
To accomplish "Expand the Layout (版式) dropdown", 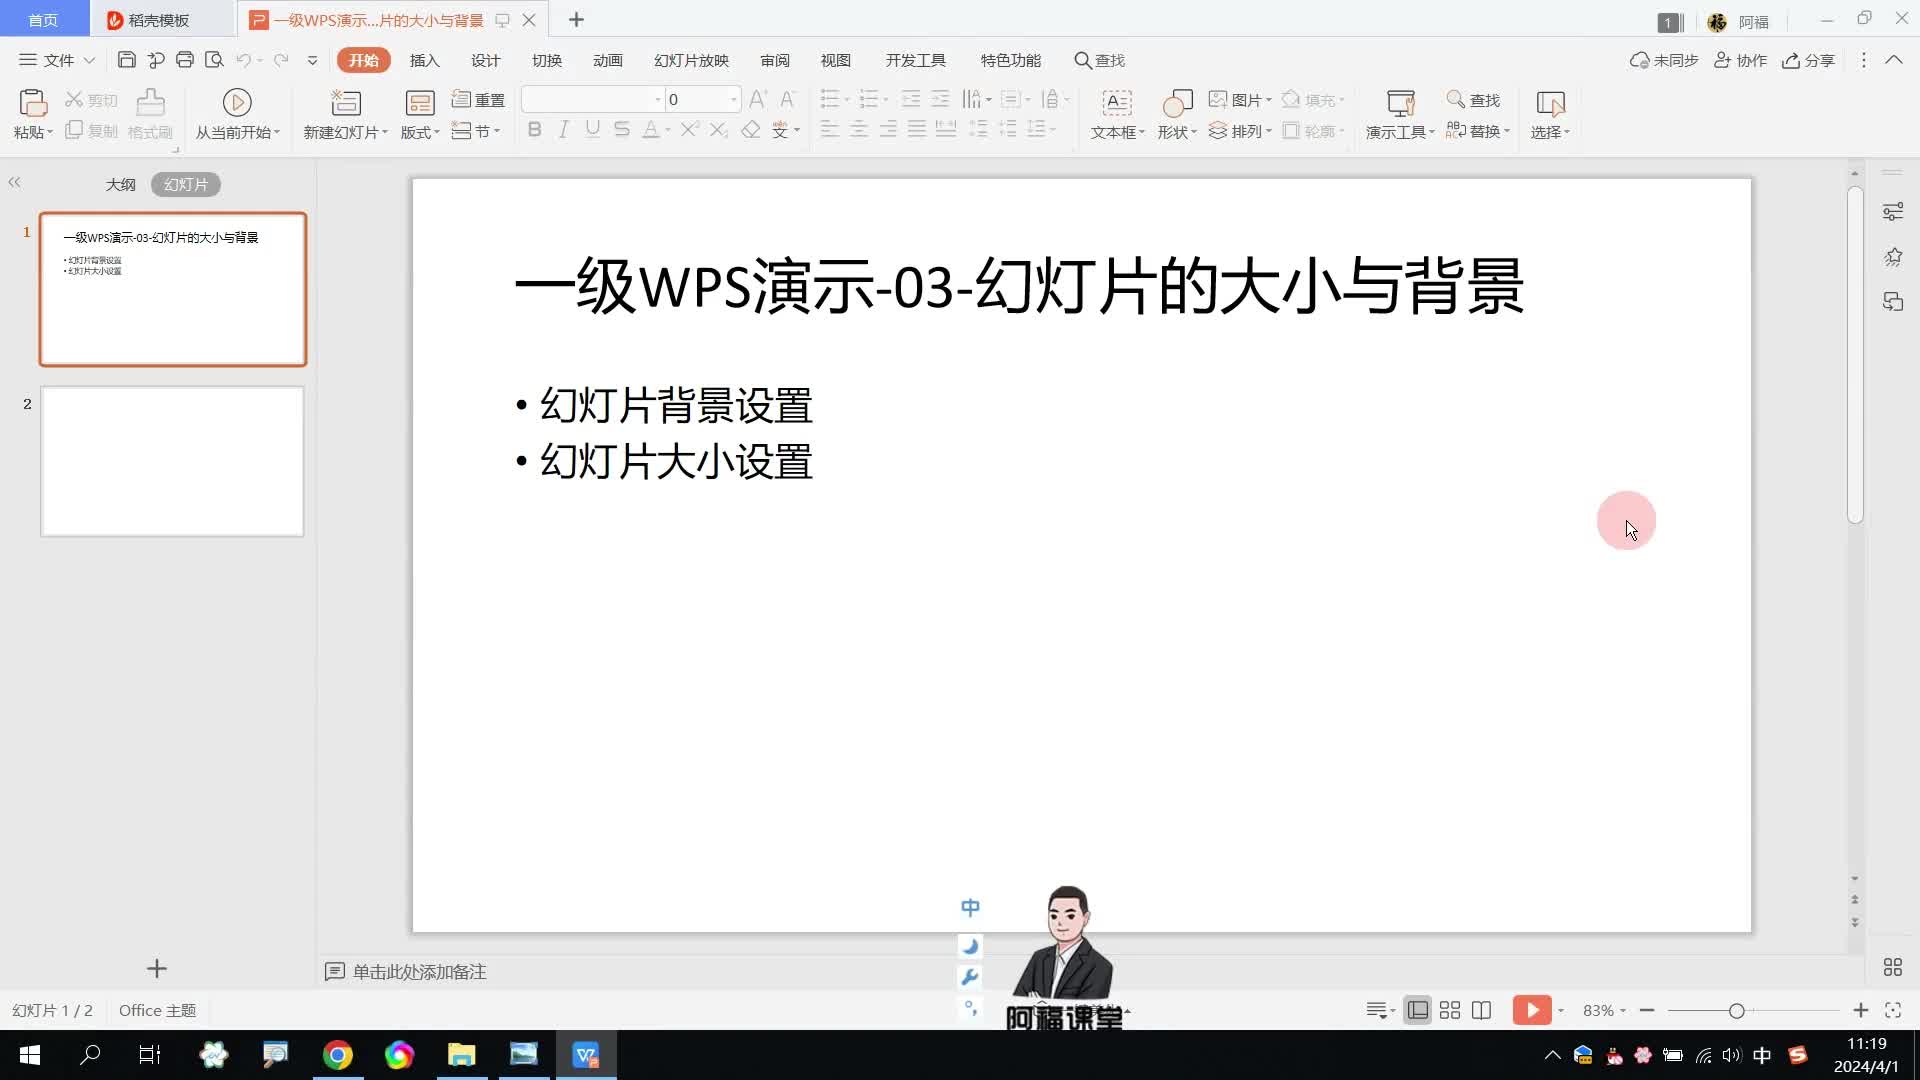I will [420, 132].
